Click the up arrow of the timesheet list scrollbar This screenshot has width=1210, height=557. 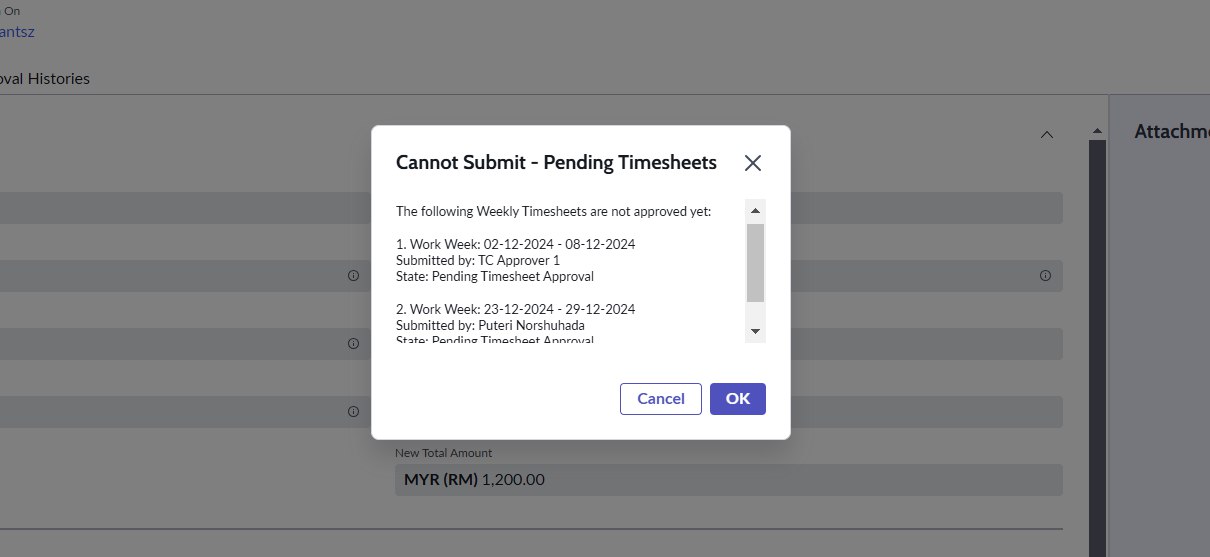pos(756,211)
